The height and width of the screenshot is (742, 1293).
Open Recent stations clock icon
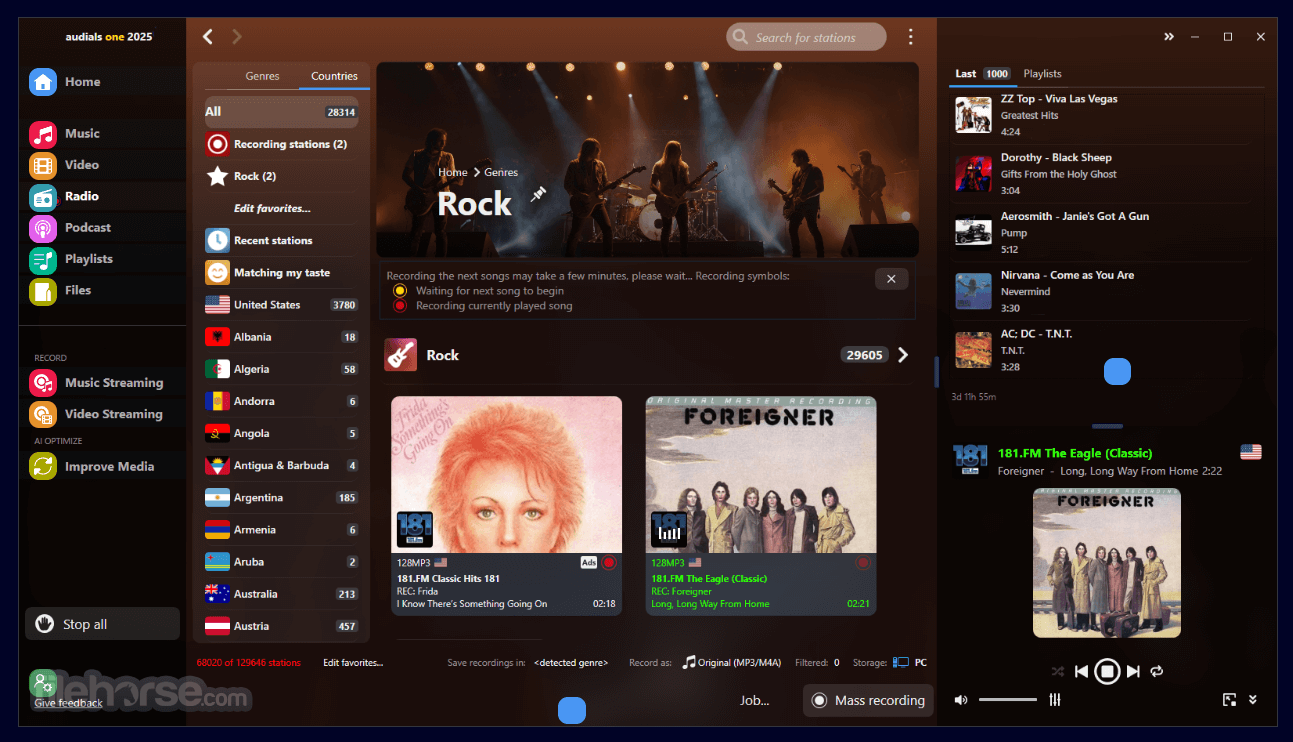217,240
